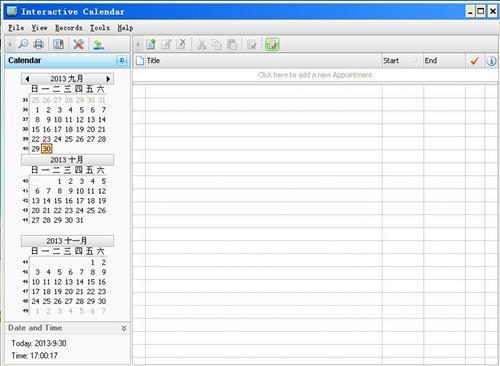Click the scissors cut icon

(201, 44)
